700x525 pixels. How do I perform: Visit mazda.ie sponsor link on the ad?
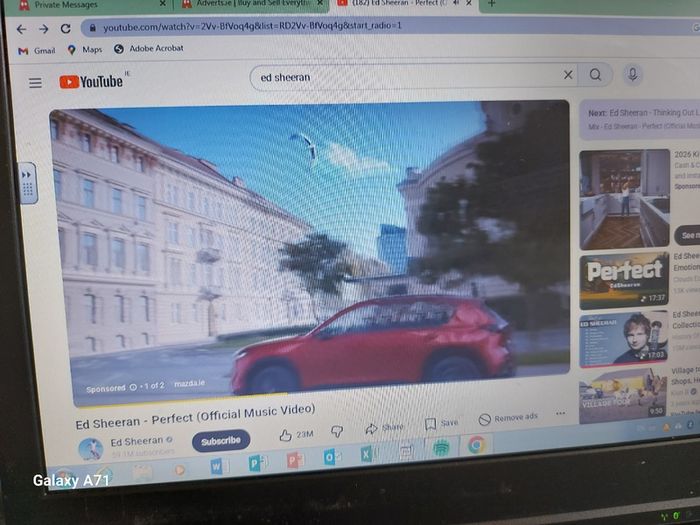coord(189,383)
